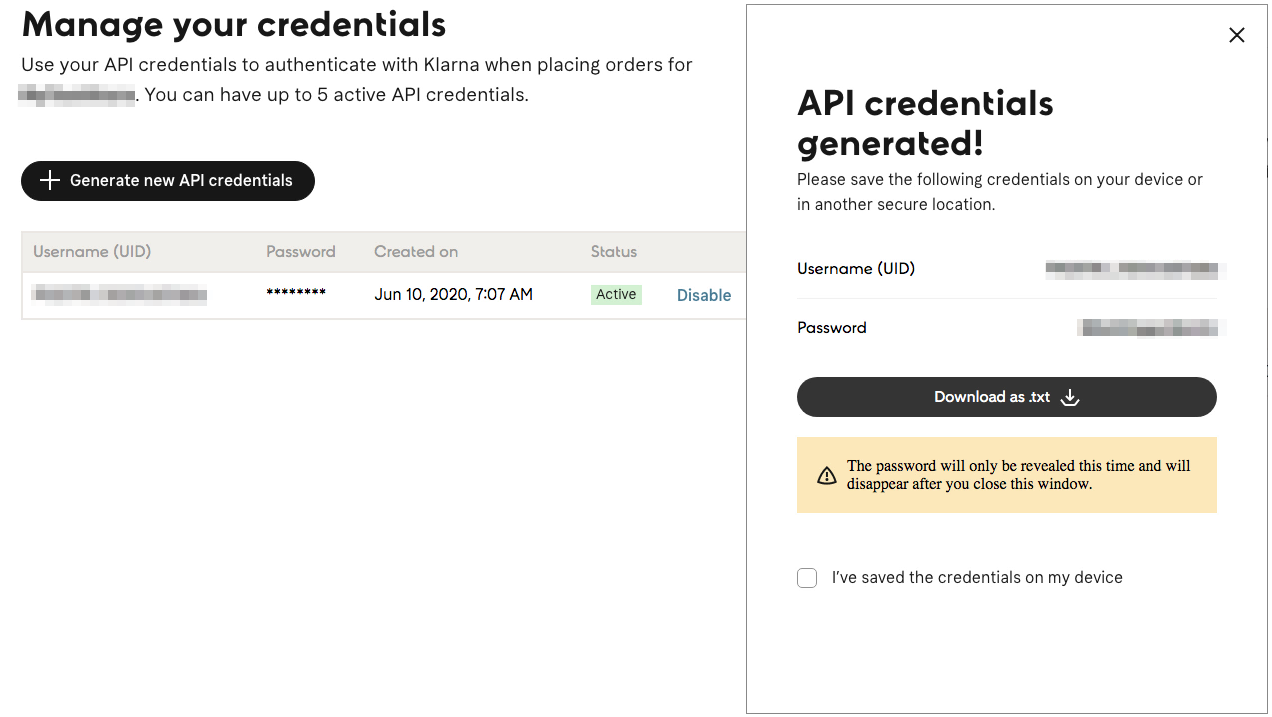
Task: Click the Jun 10, 2020 creation date
Action: [x=453, y=295]
